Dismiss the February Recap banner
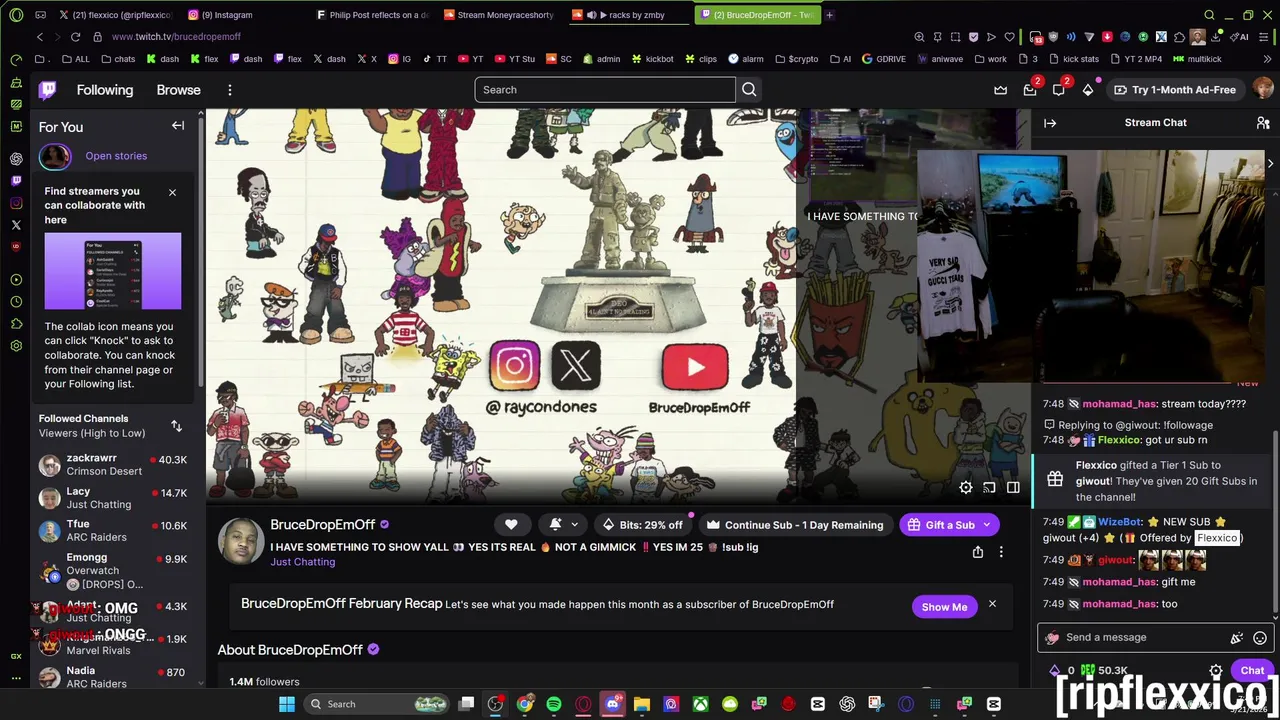Viewport: 1280px width, 720px height. [x=992, y=604]
